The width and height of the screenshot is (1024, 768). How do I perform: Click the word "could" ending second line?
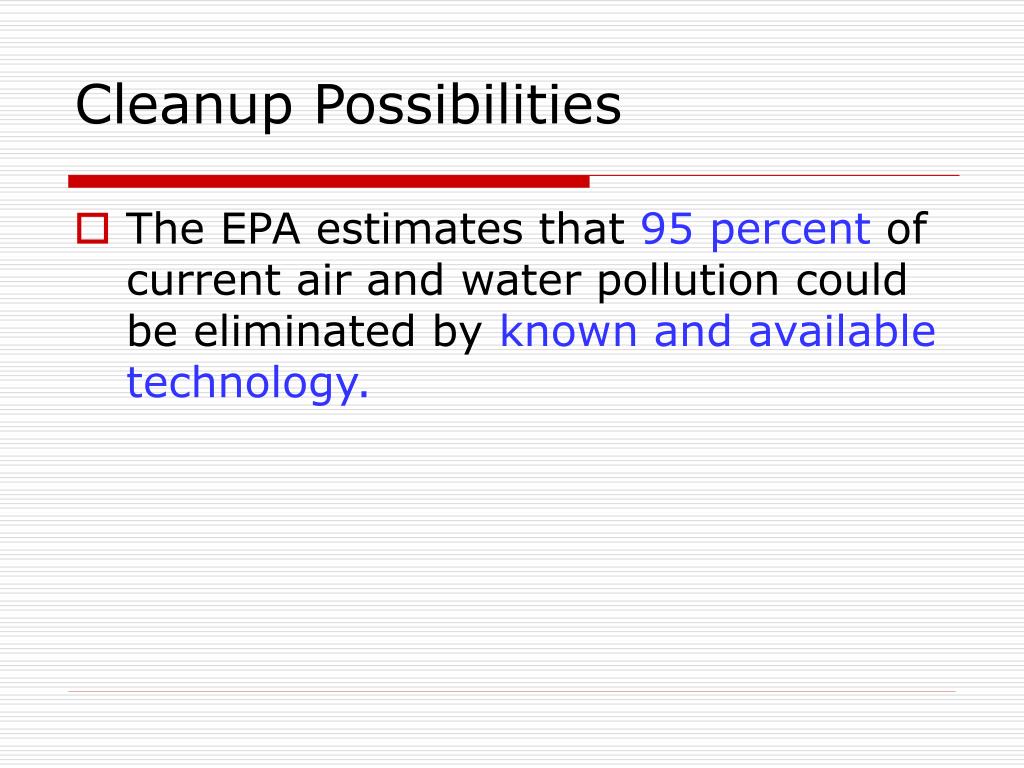(852, 280)
